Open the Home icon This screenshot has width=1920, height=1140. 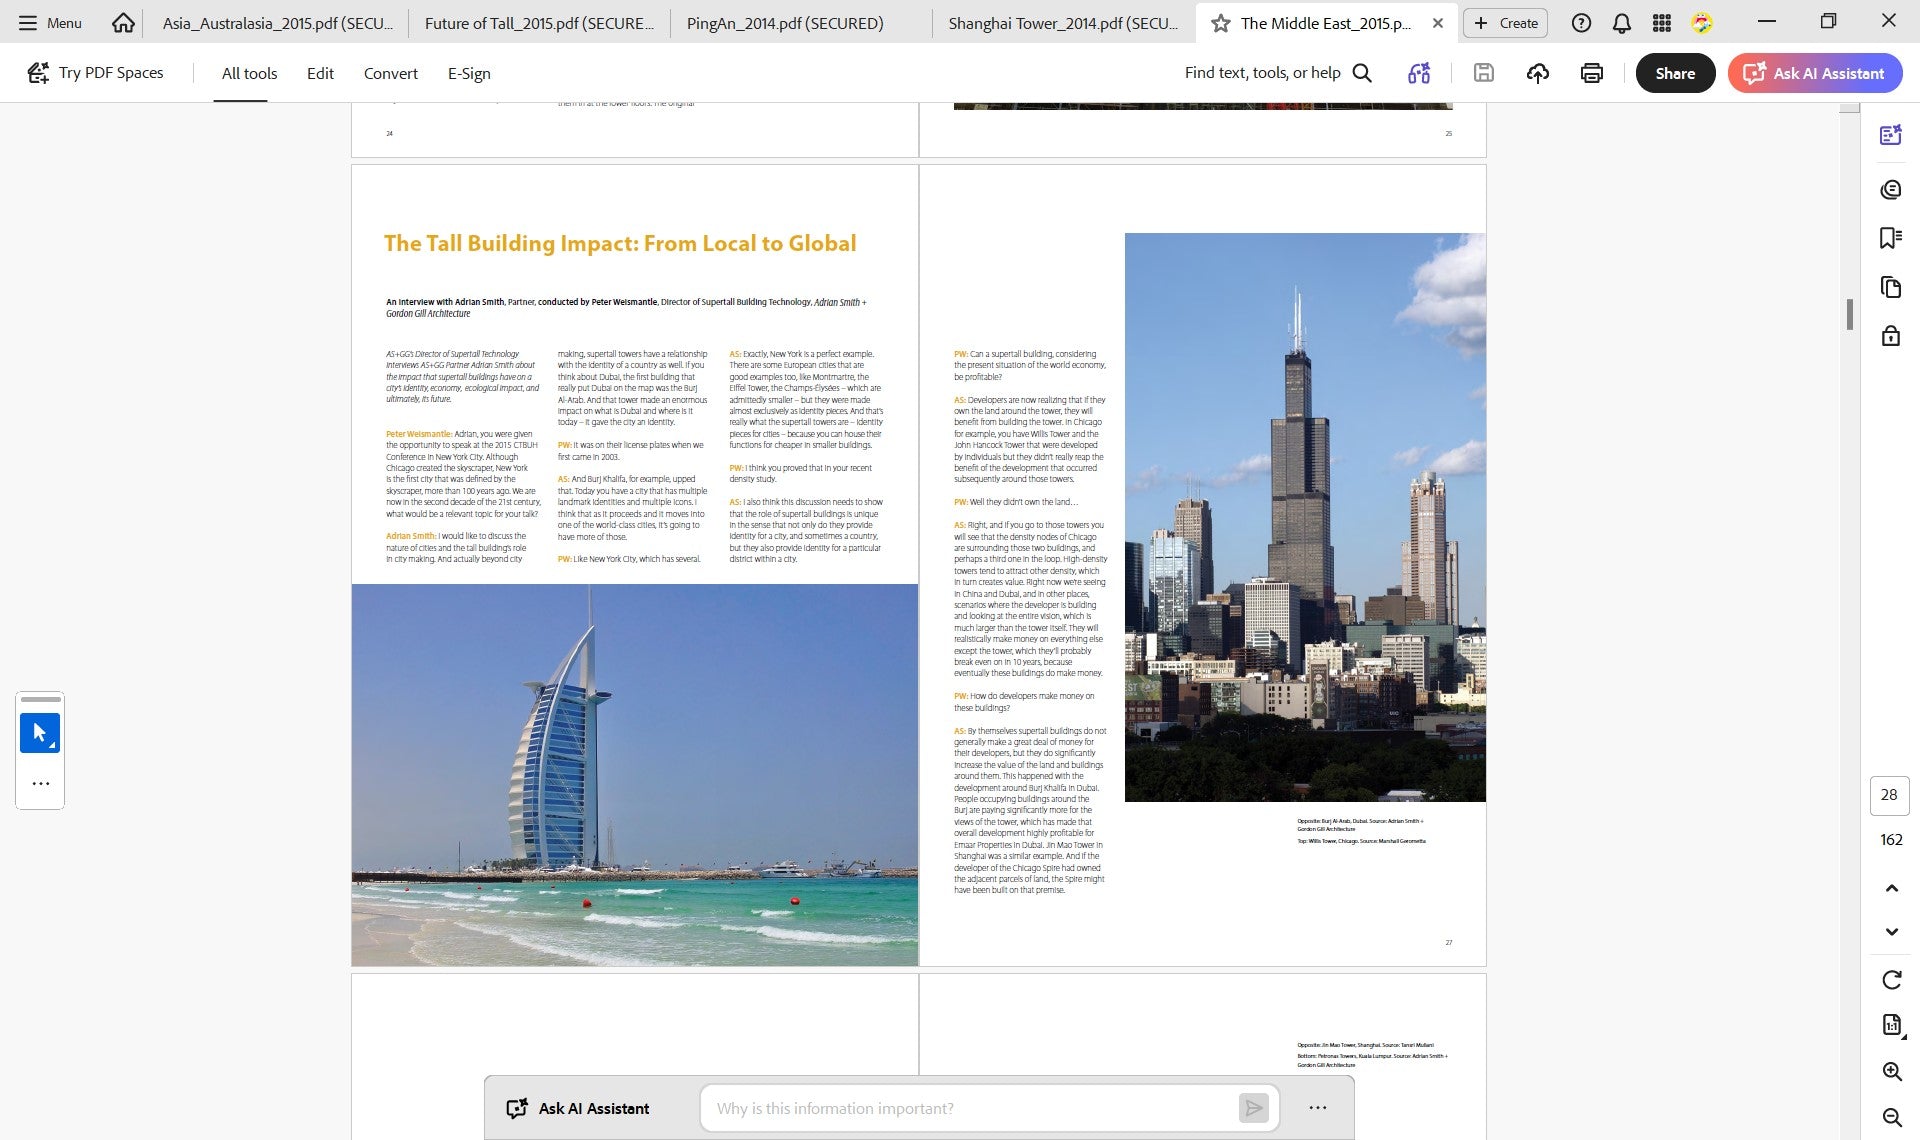(123, 22)
